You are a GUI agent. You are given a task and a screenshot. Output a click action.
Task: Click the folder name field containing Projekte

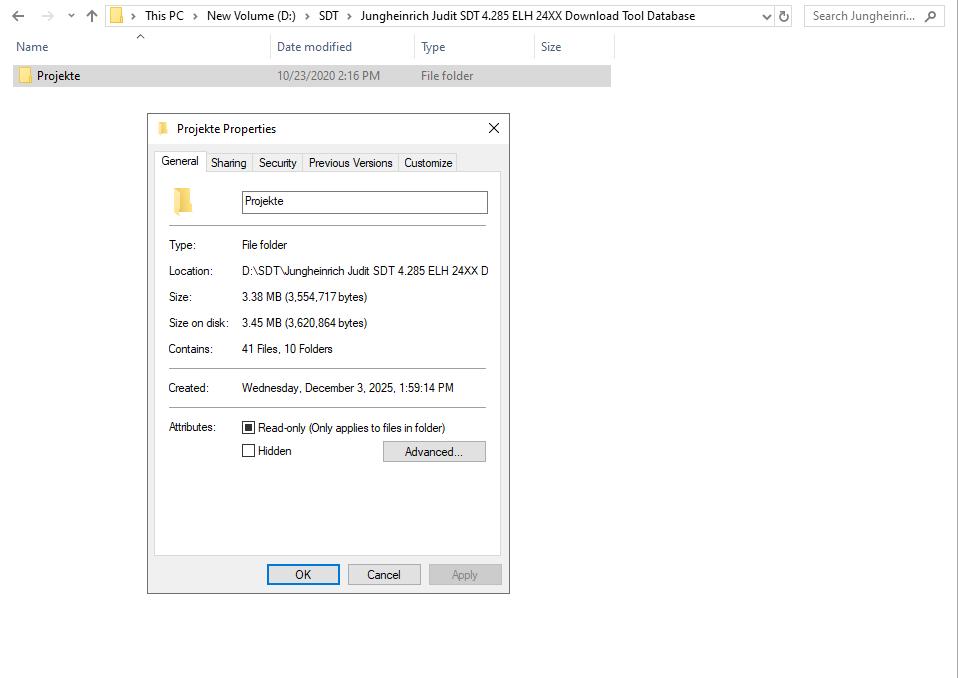(365, 202)
